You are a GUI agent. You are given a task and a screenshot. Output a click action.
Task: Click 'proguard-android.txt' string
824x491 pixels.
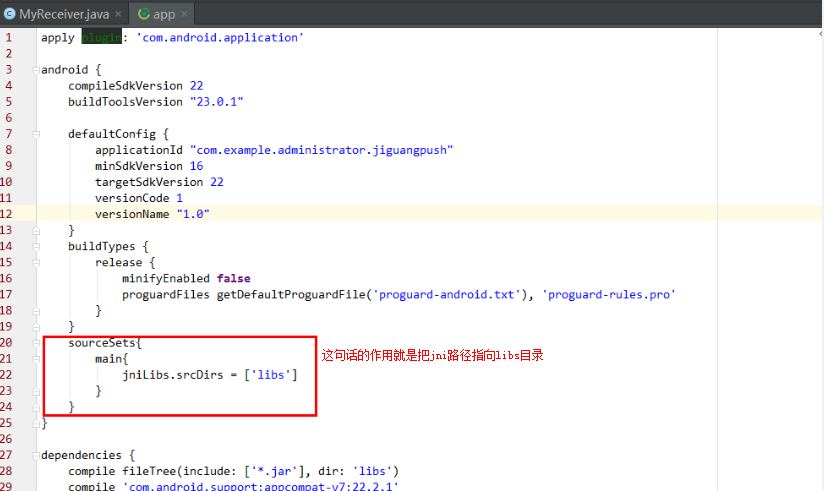pos(446,294)
